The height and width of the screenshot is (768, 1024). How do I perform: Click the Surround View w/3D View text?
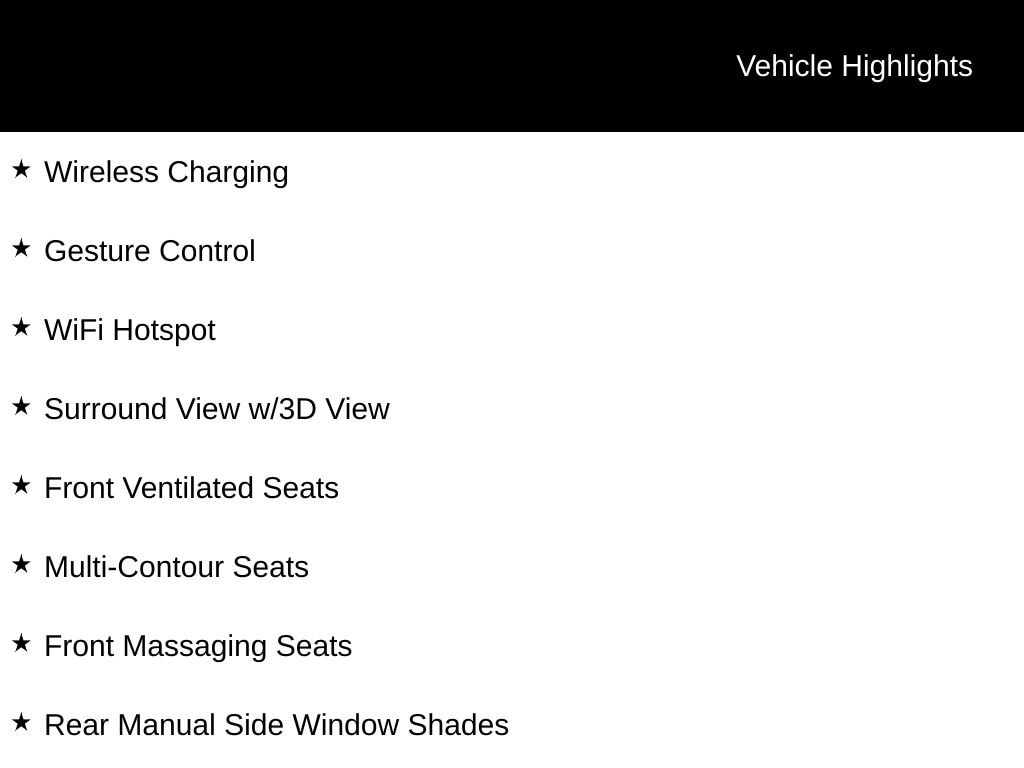[x=217, y=409]
